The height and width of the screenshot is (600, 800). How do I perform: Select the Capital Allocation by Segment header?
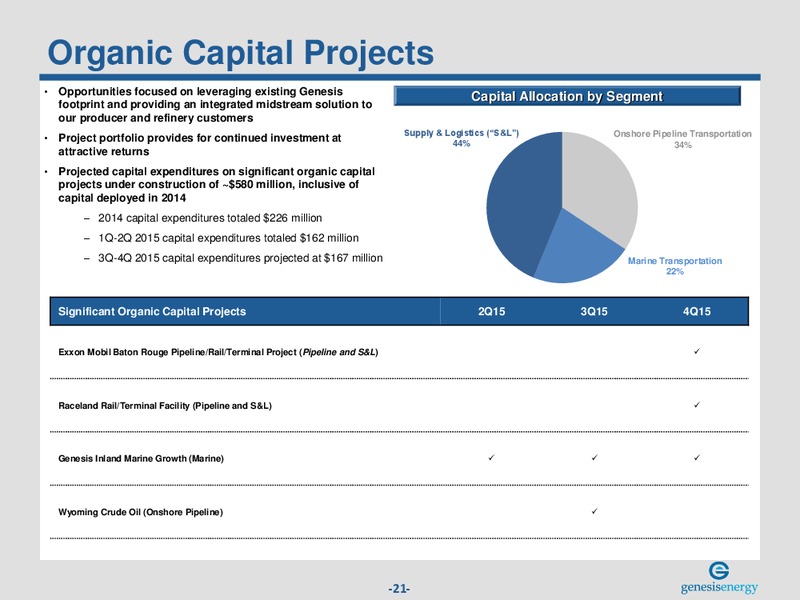567,96
